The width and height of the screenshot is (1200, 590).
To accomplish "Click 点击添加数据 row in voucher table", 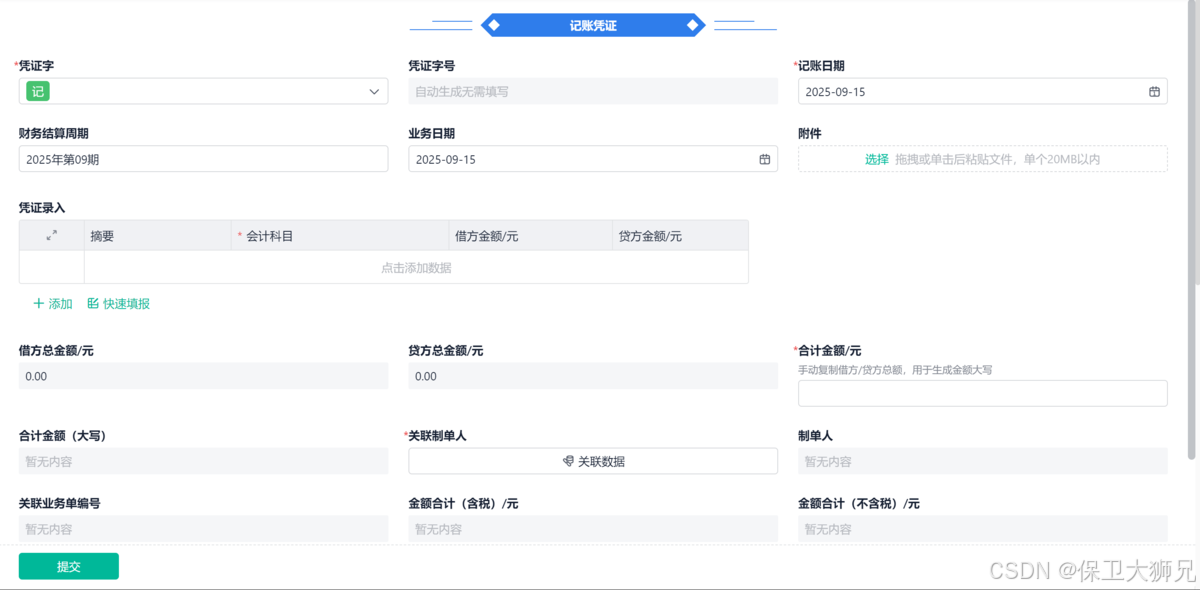I will pos(416,268).
